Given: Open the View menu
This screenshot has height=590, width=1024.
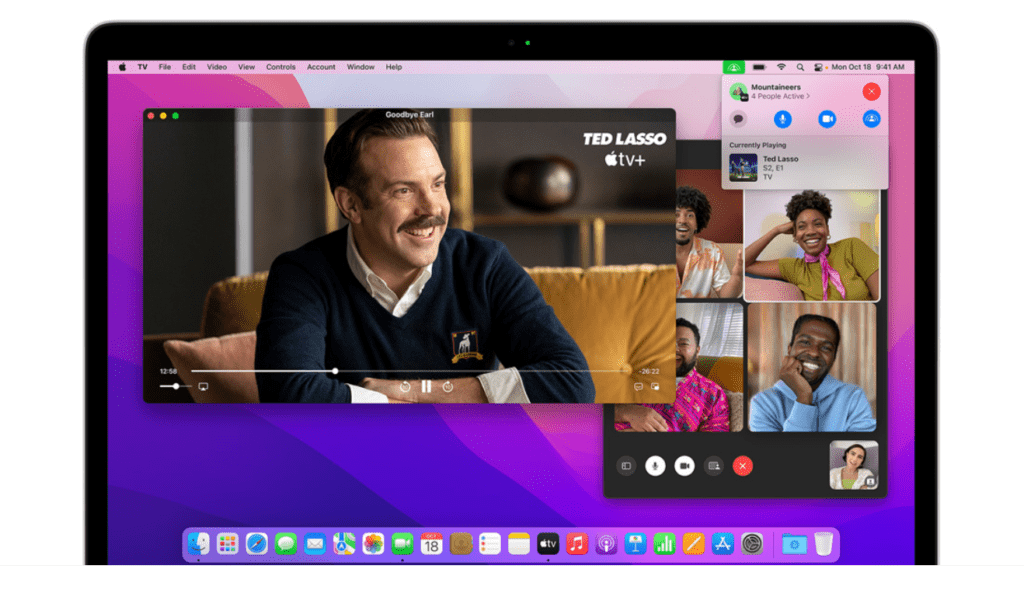Looking at the screenshot, I should click(x=246, y=67).
